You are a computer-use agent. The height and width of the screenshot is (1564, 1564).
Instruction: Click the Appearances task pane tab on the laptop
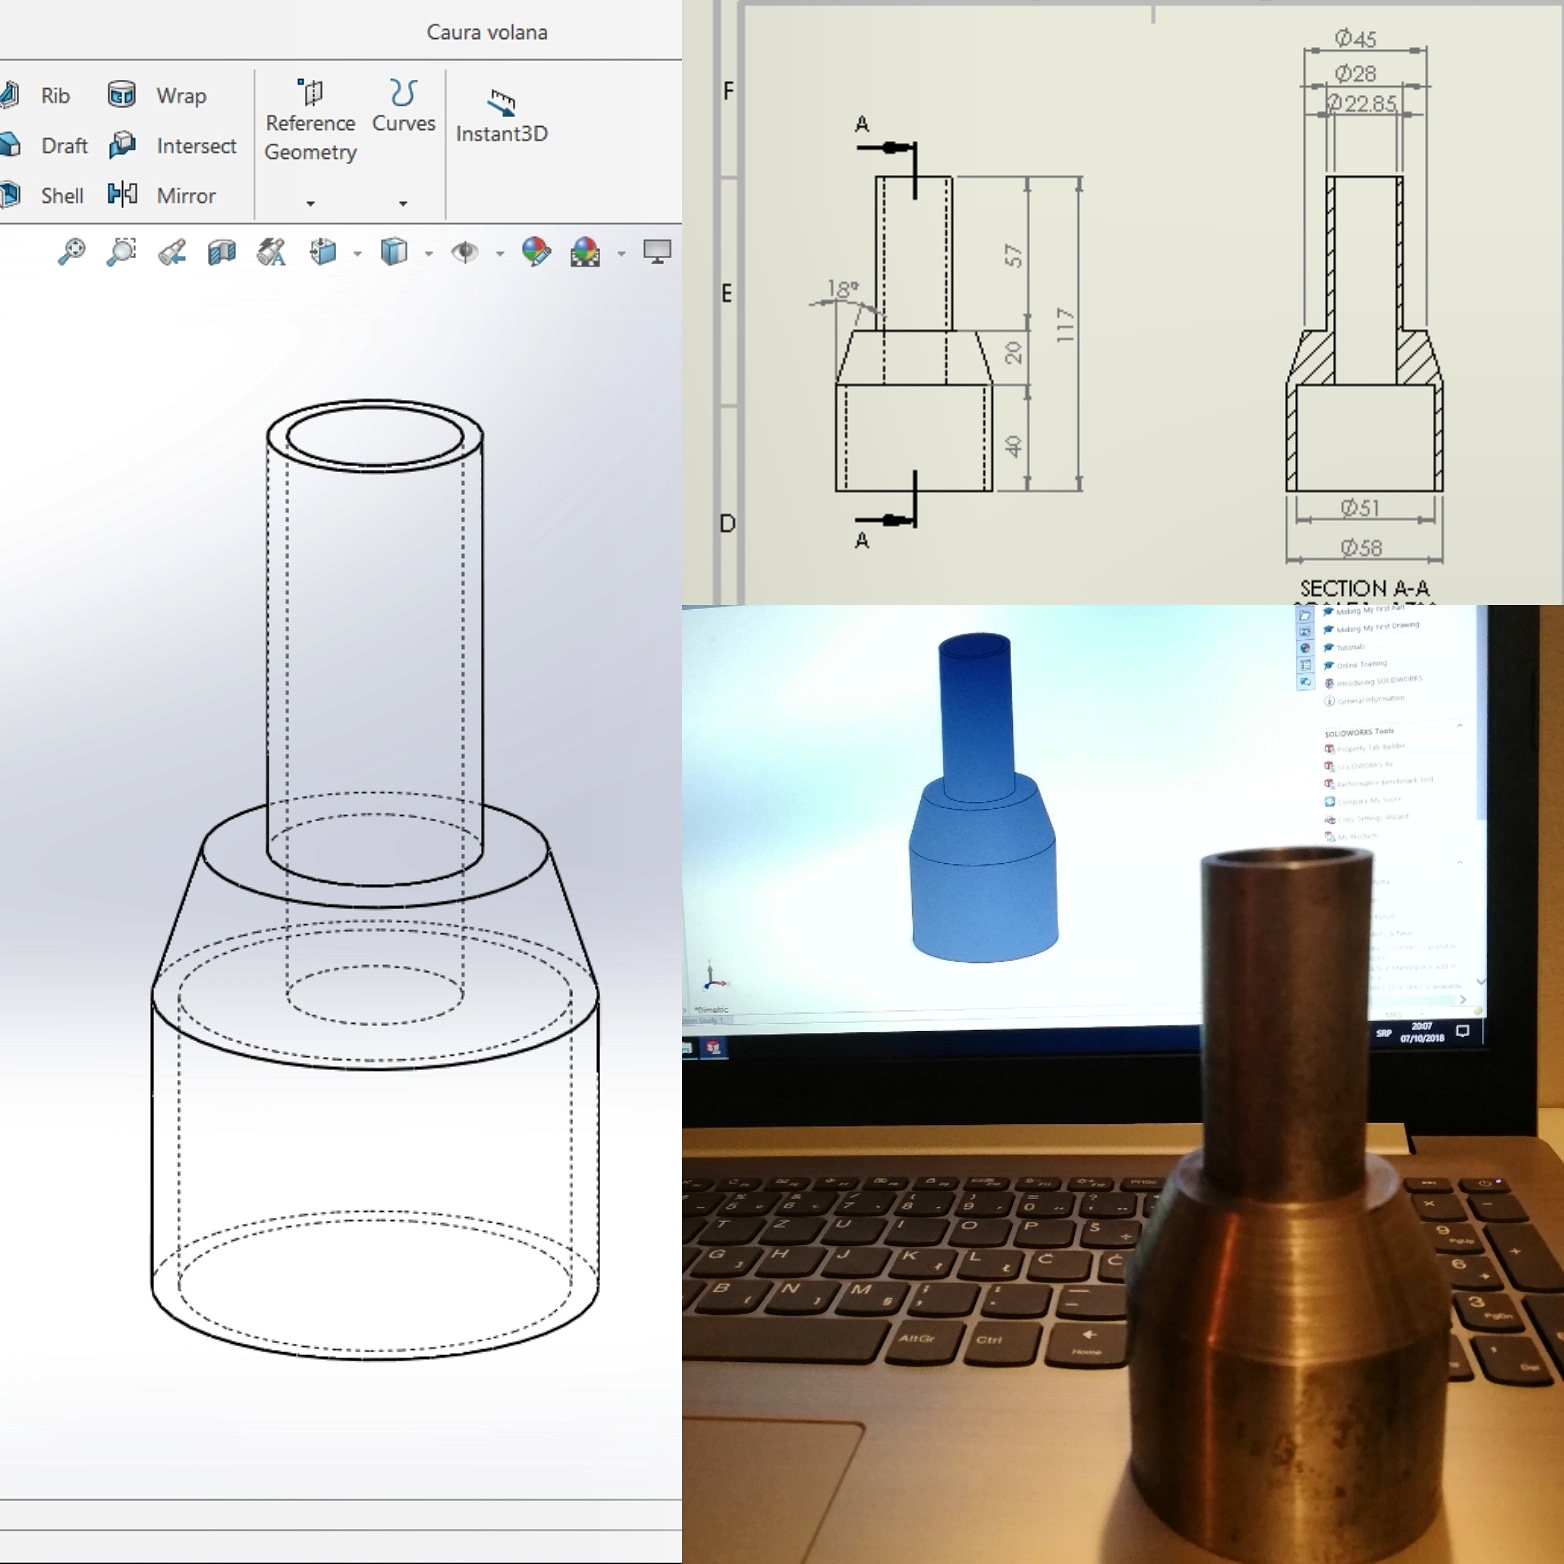1305,648
